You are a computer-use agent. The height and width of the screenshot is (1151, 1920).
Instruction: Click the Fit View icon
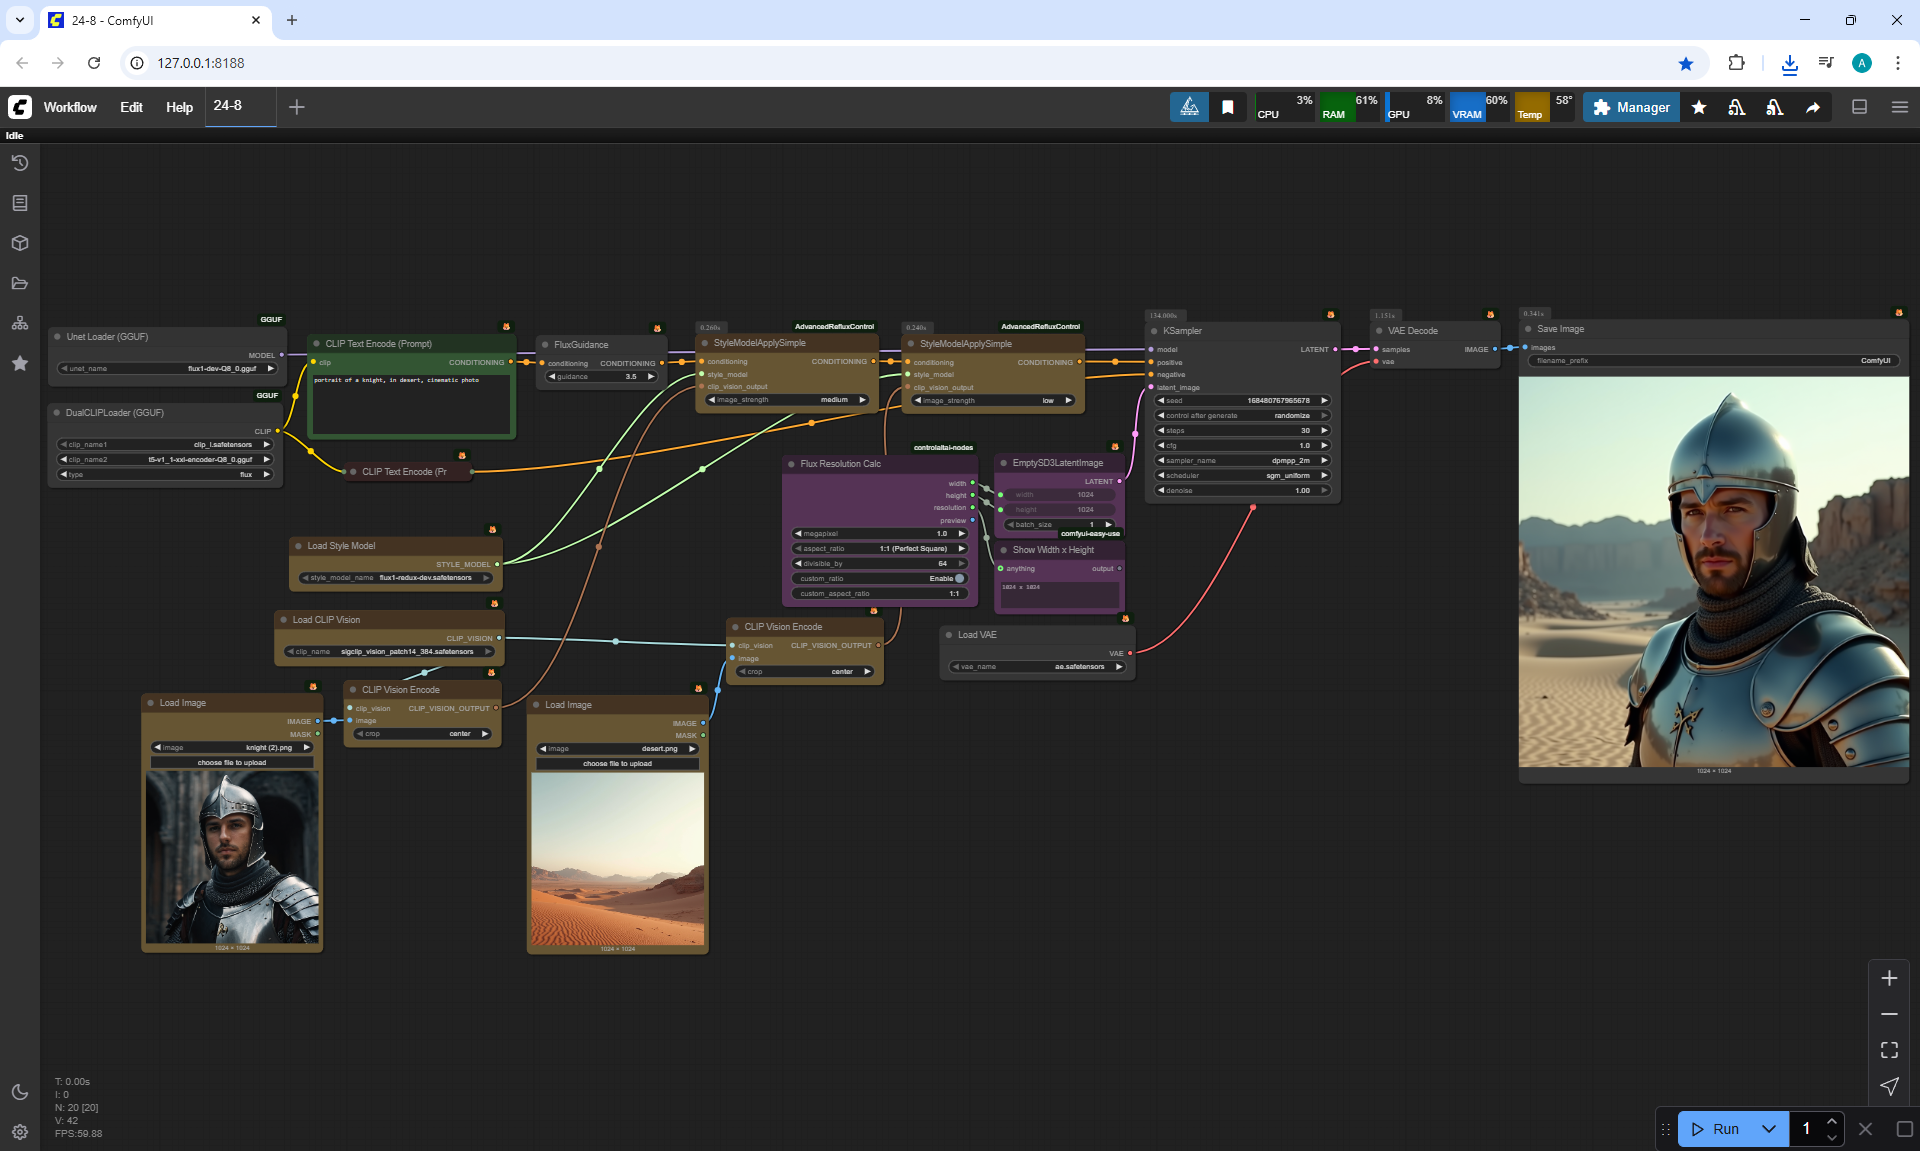pyautogui.click(x=1889, y=1050)
